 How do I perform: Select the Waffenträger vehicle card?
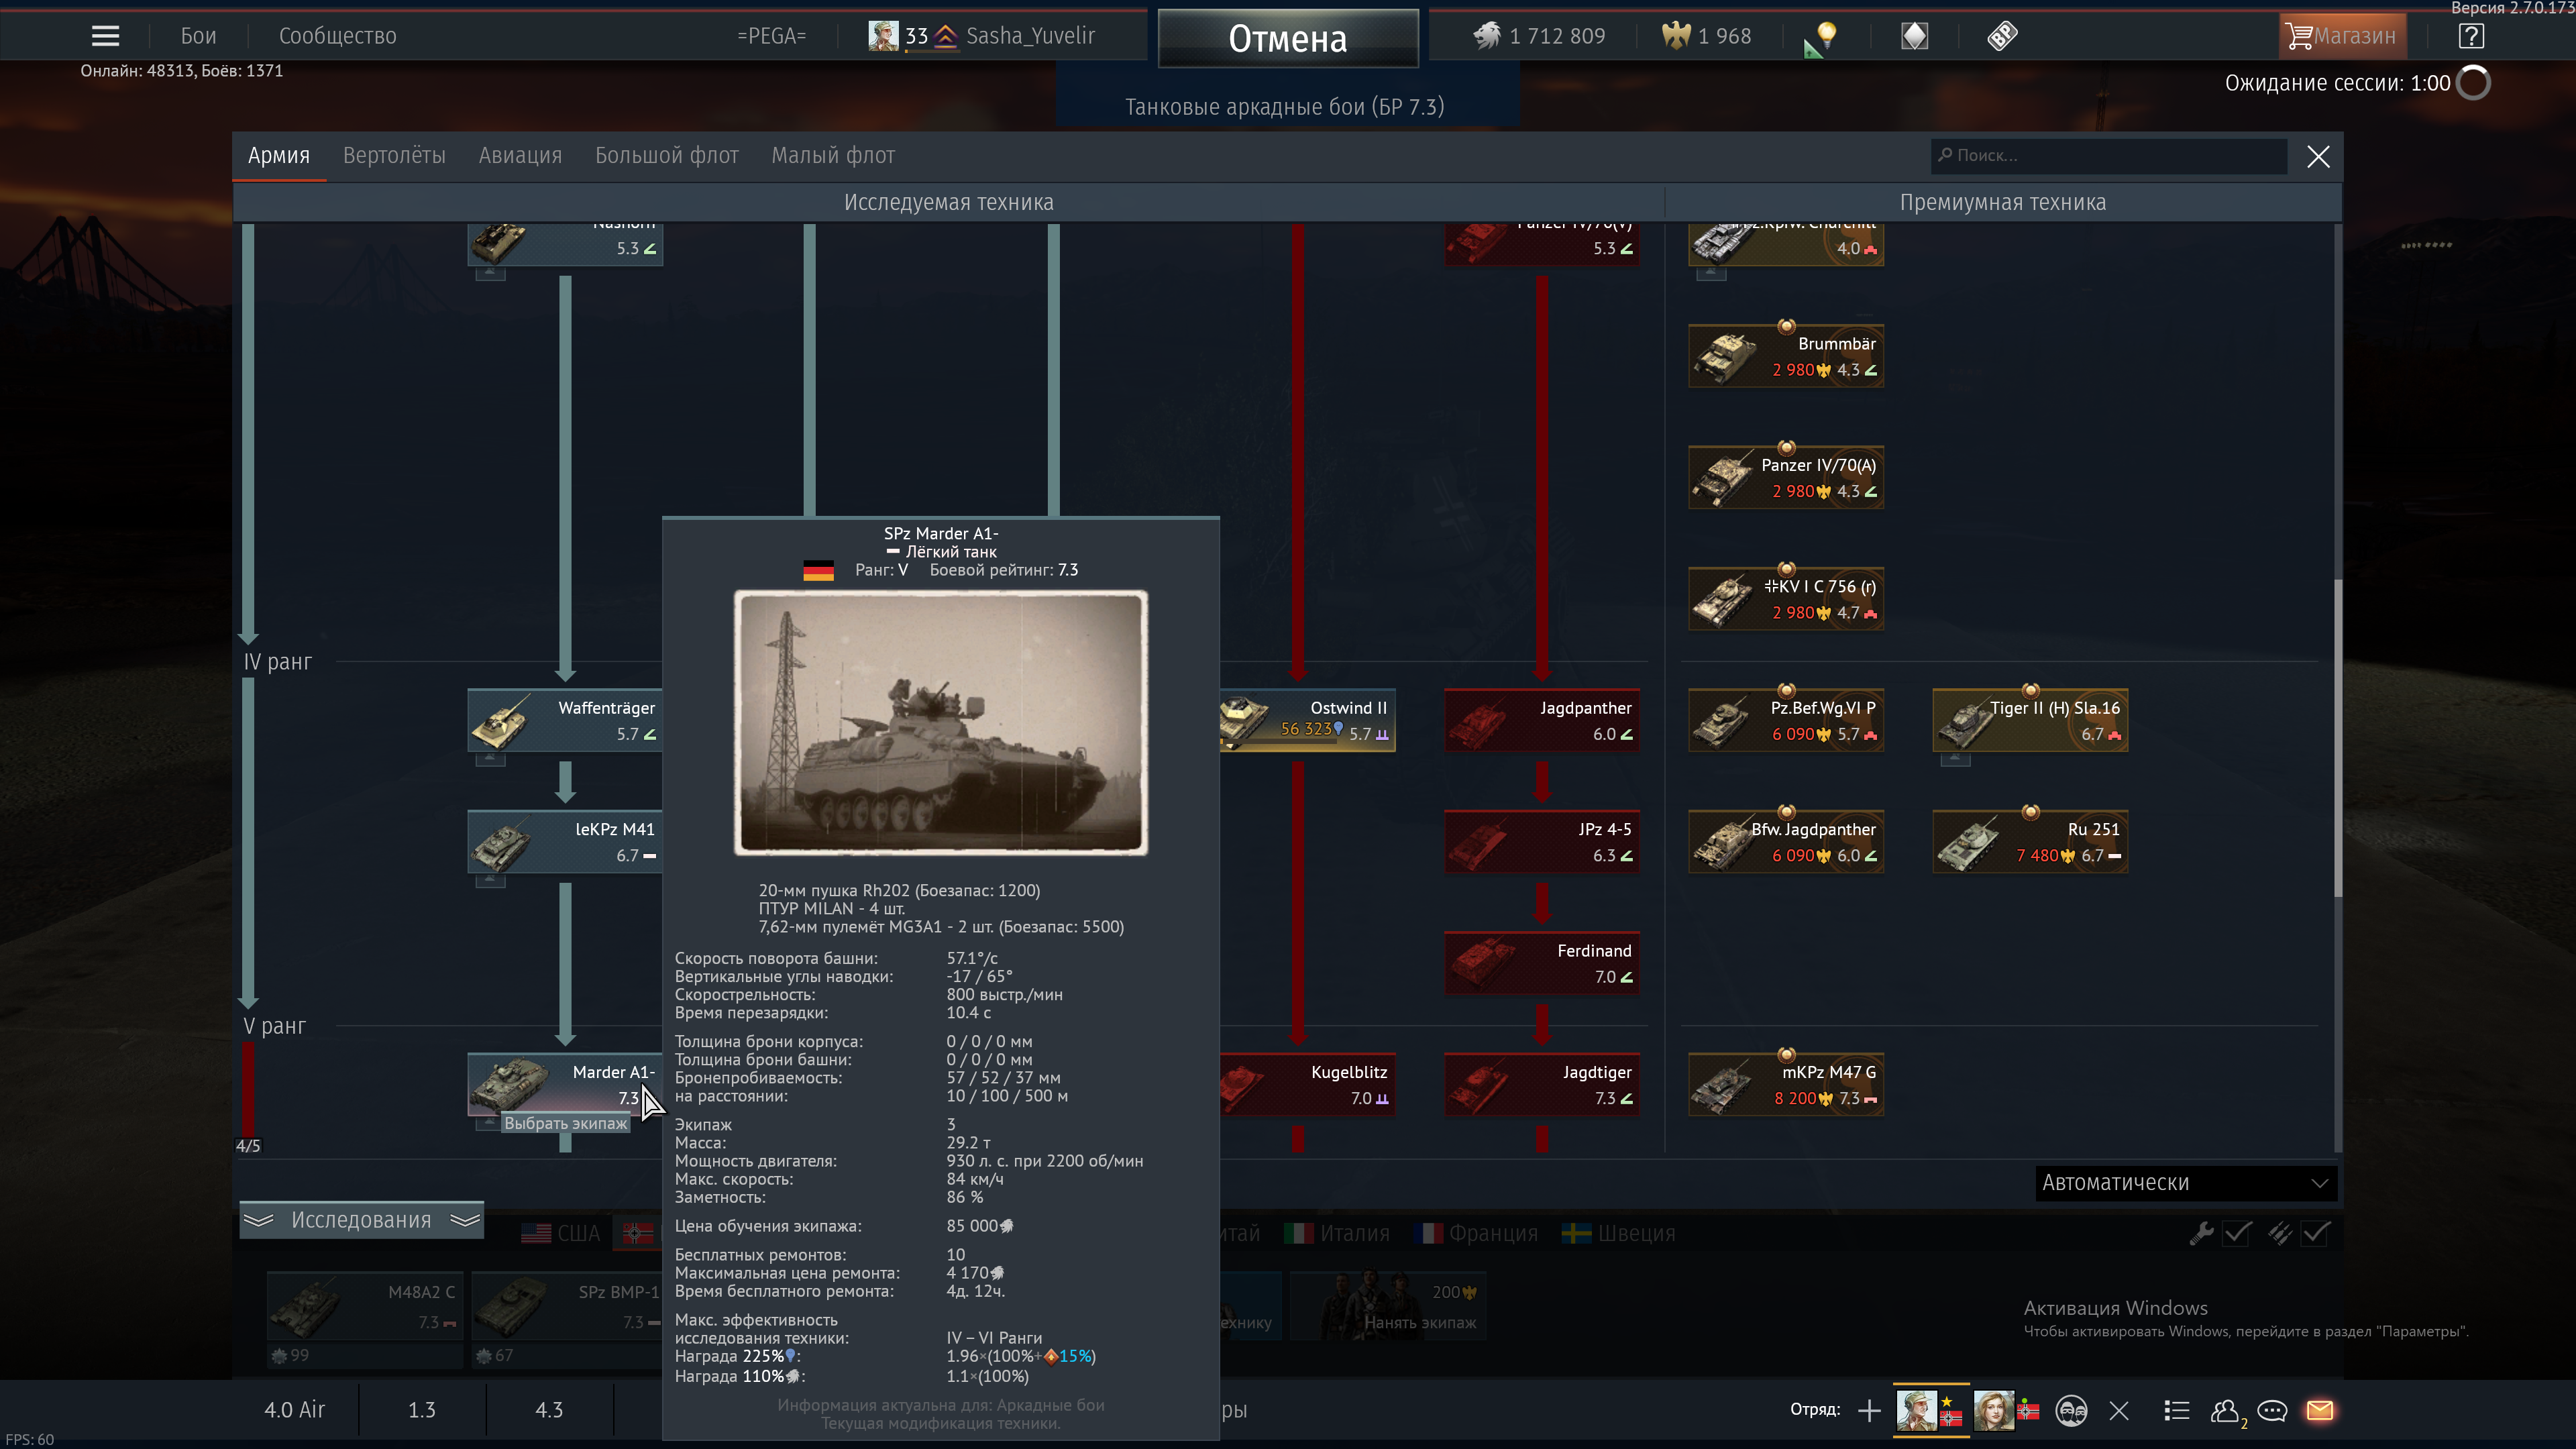tap(565, 720)
